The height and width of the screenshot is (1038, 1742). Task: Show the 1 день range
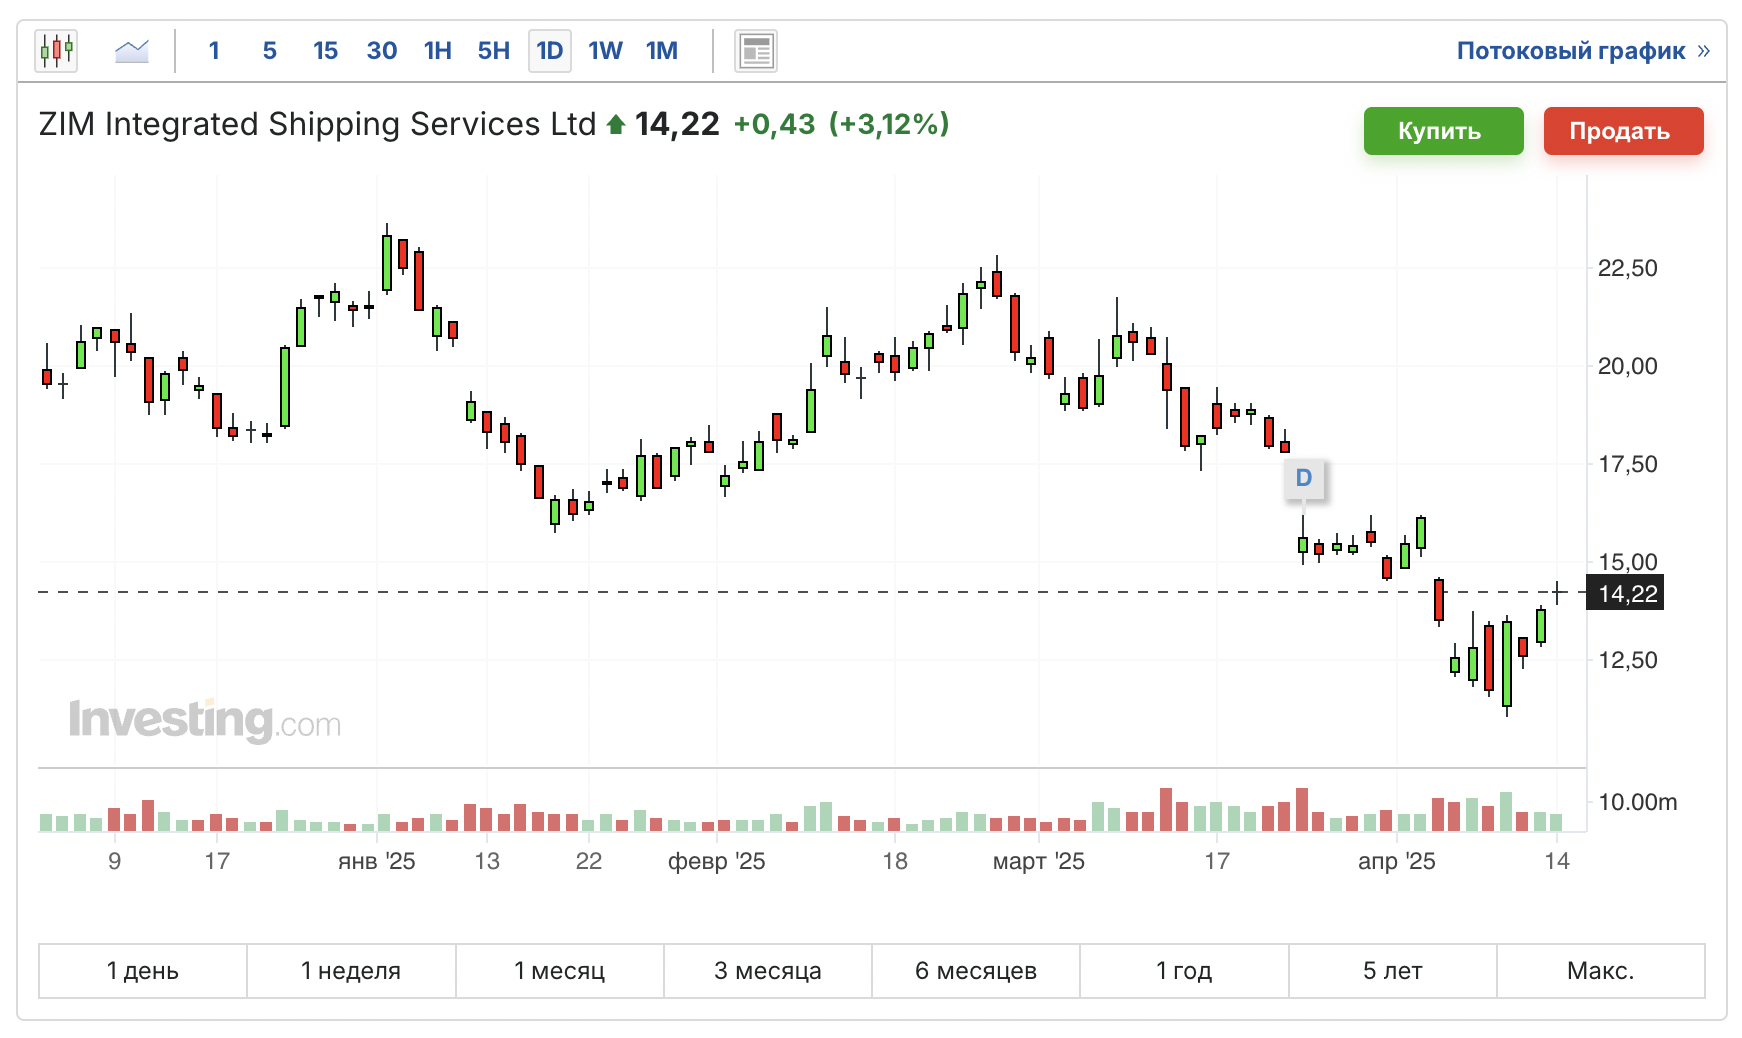143,971
